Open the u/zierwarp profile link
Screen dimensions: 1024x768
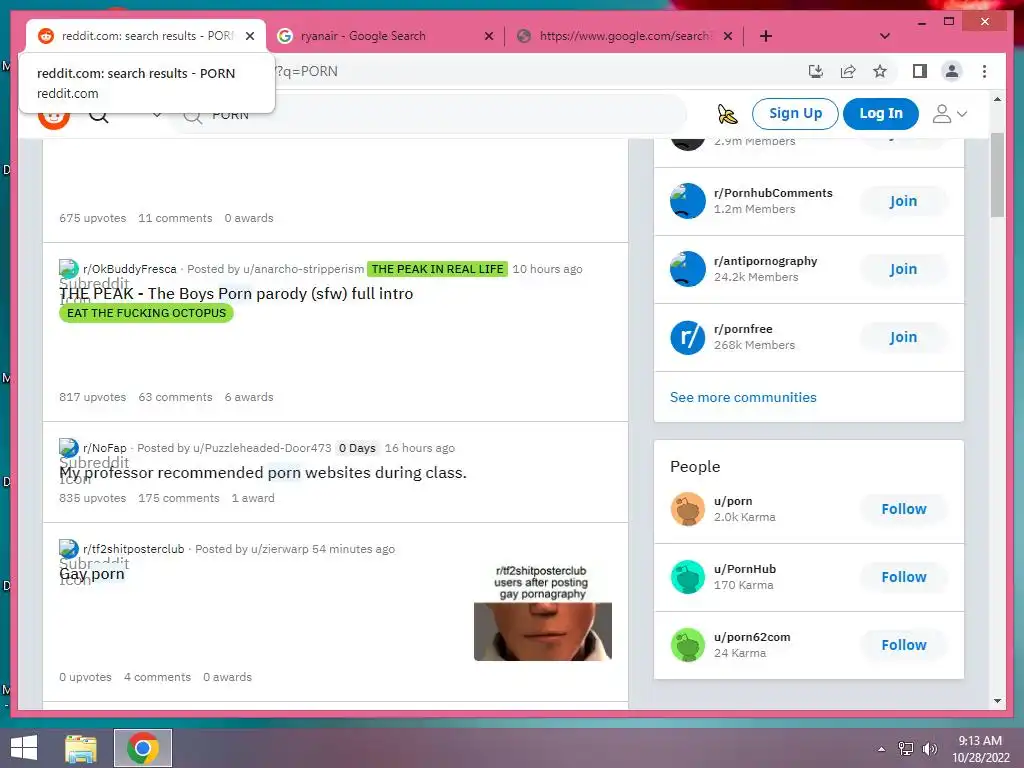click(x=279, y=549)
